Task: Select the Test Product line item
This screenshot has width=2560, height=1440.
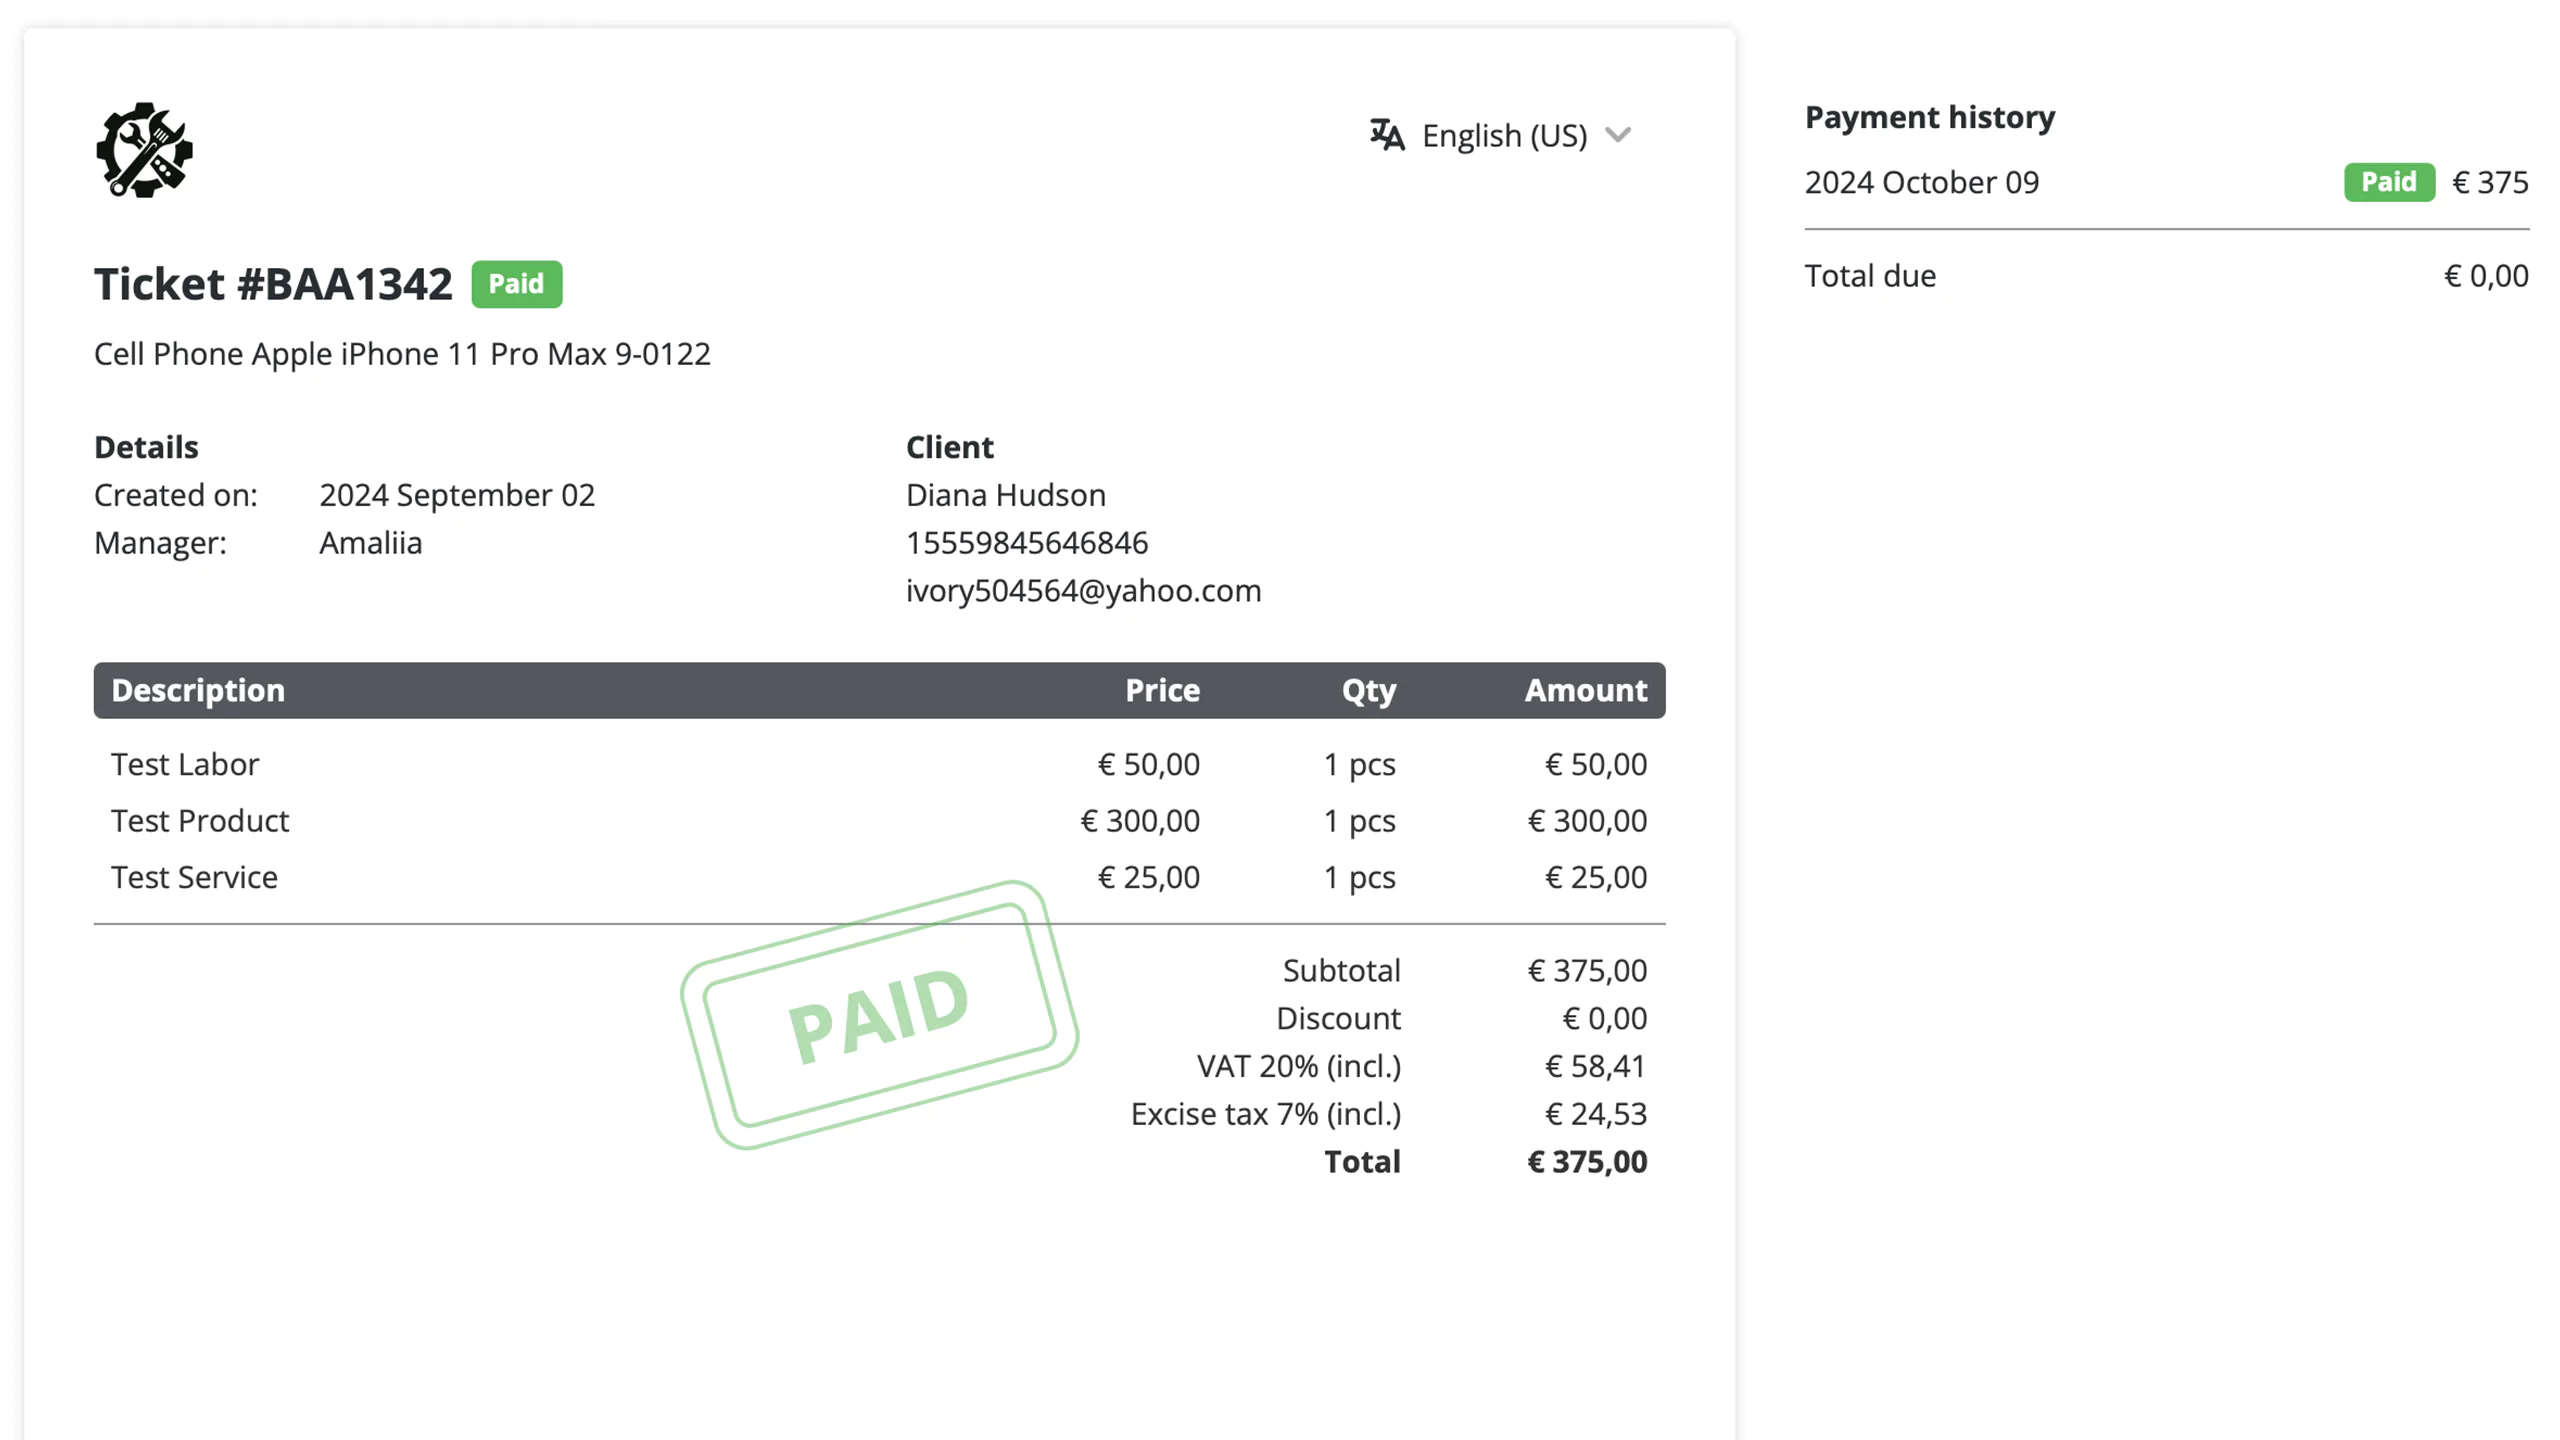Action: click(x=879, y=821)
